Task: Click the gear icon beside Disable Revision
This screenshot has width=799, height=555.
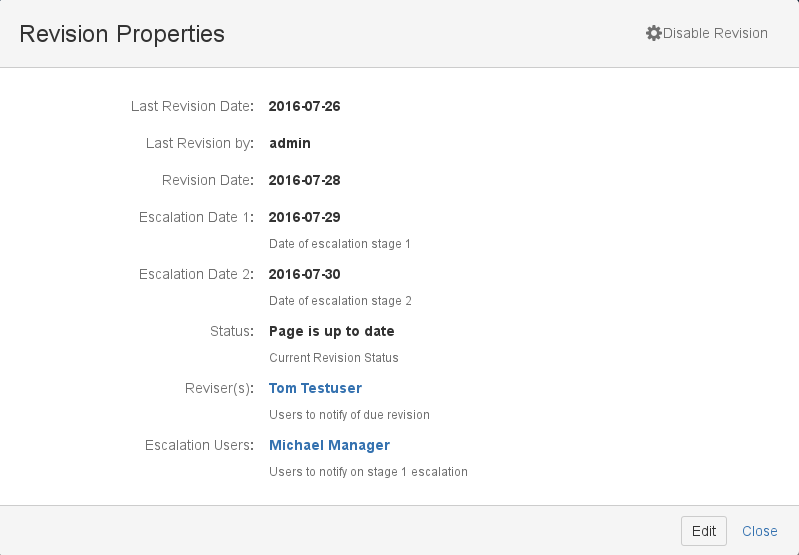Action: tap(654, 33)
